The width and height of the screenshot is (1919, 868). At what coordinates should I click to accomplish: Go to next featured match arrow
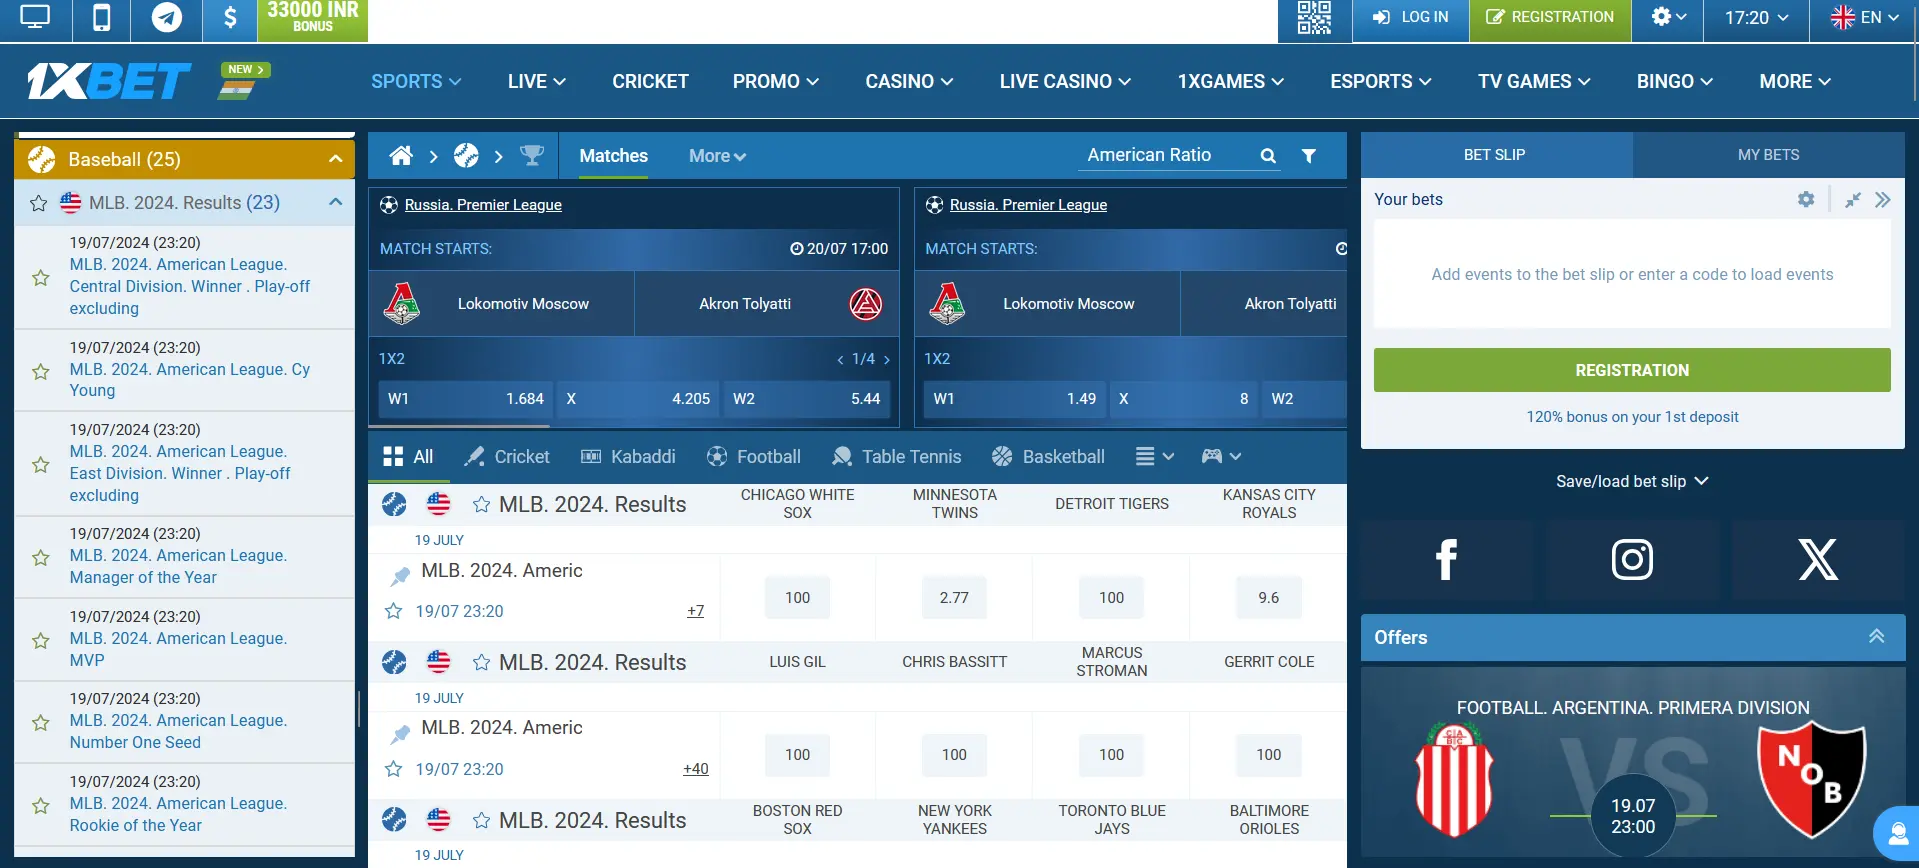(887, 359)
